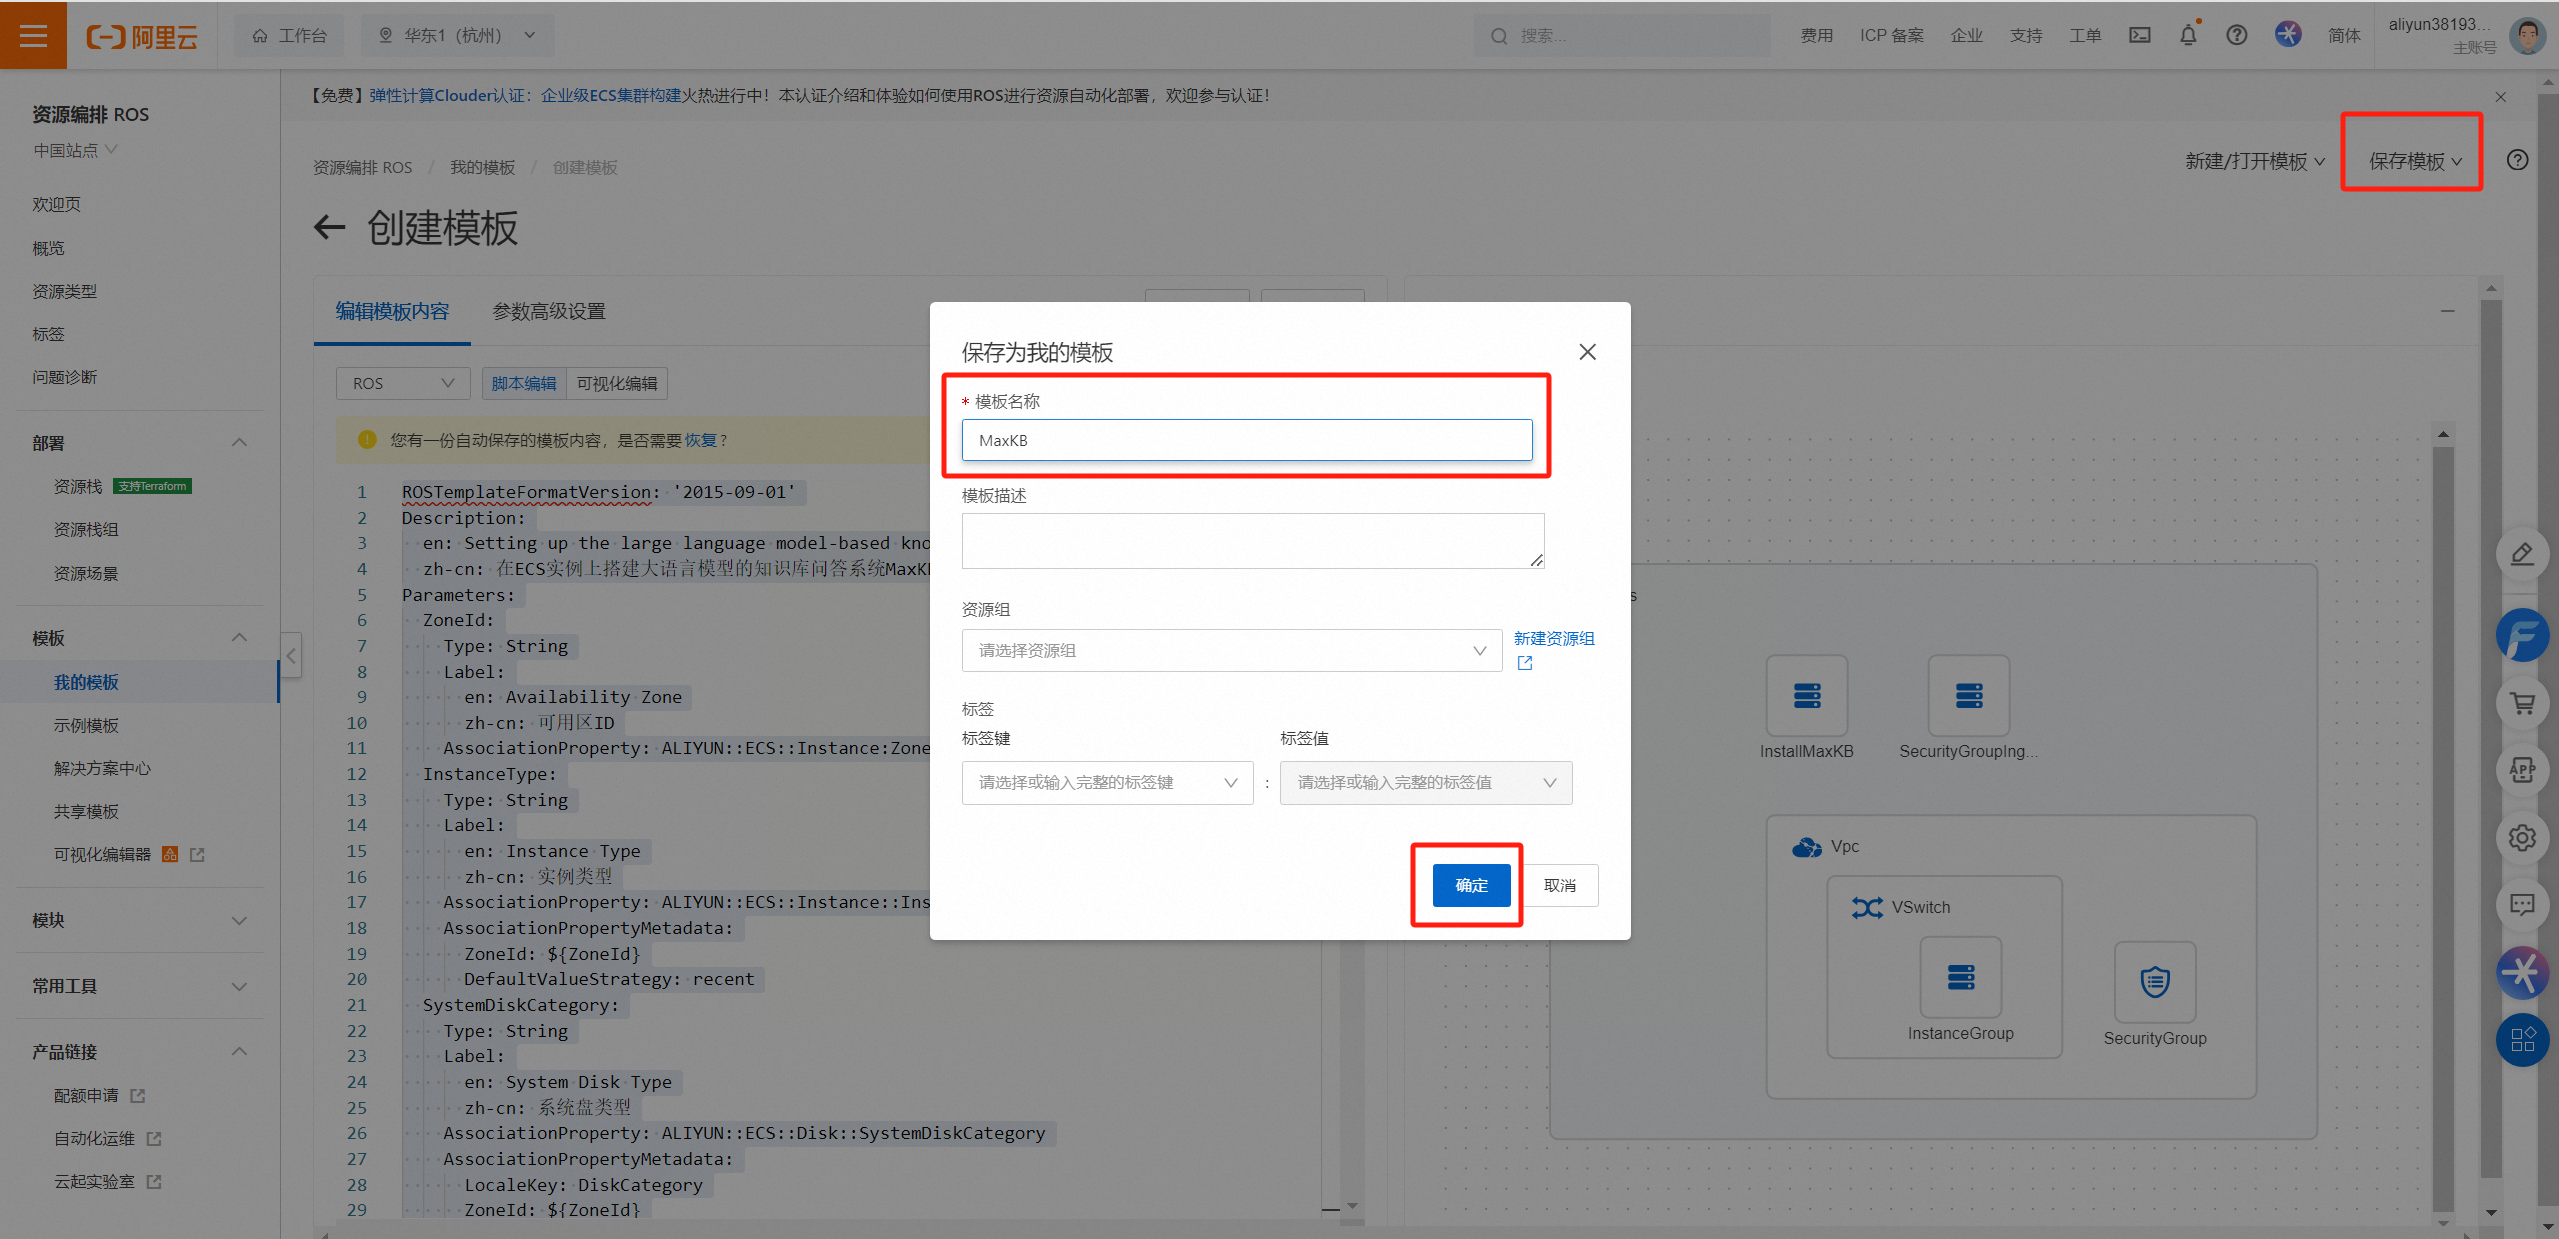Expand the 常用工具 sidebar section
The height and width of the screenshot is (1239, 2559).
point(239,987)
